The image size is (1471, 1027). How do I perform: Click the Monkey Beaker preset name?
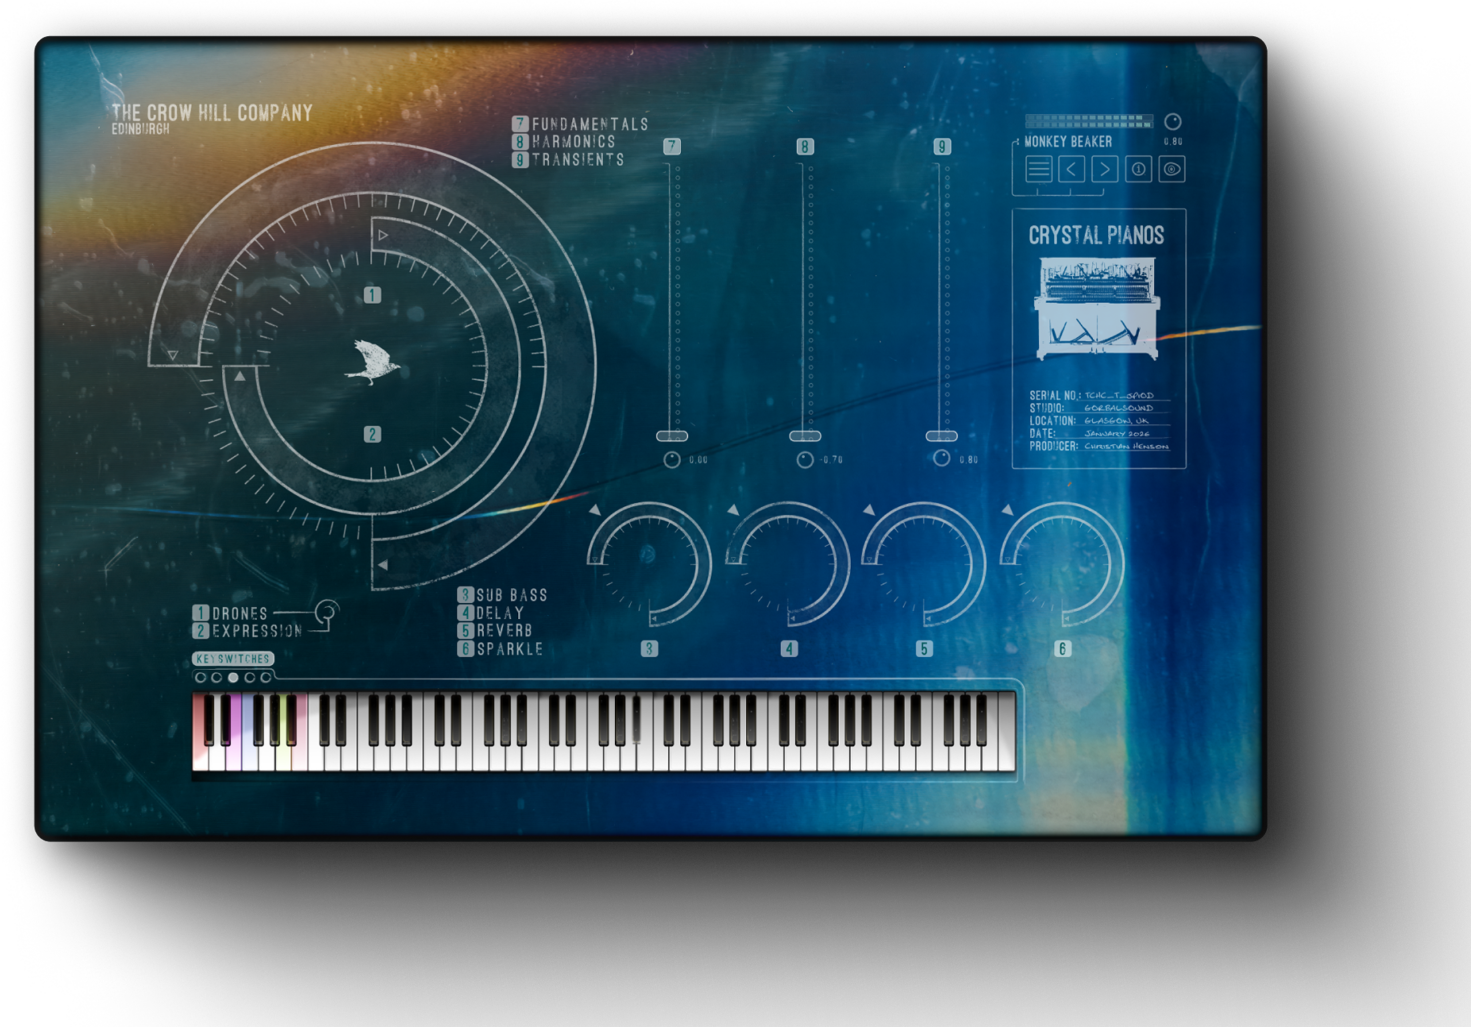(1068, 142)
